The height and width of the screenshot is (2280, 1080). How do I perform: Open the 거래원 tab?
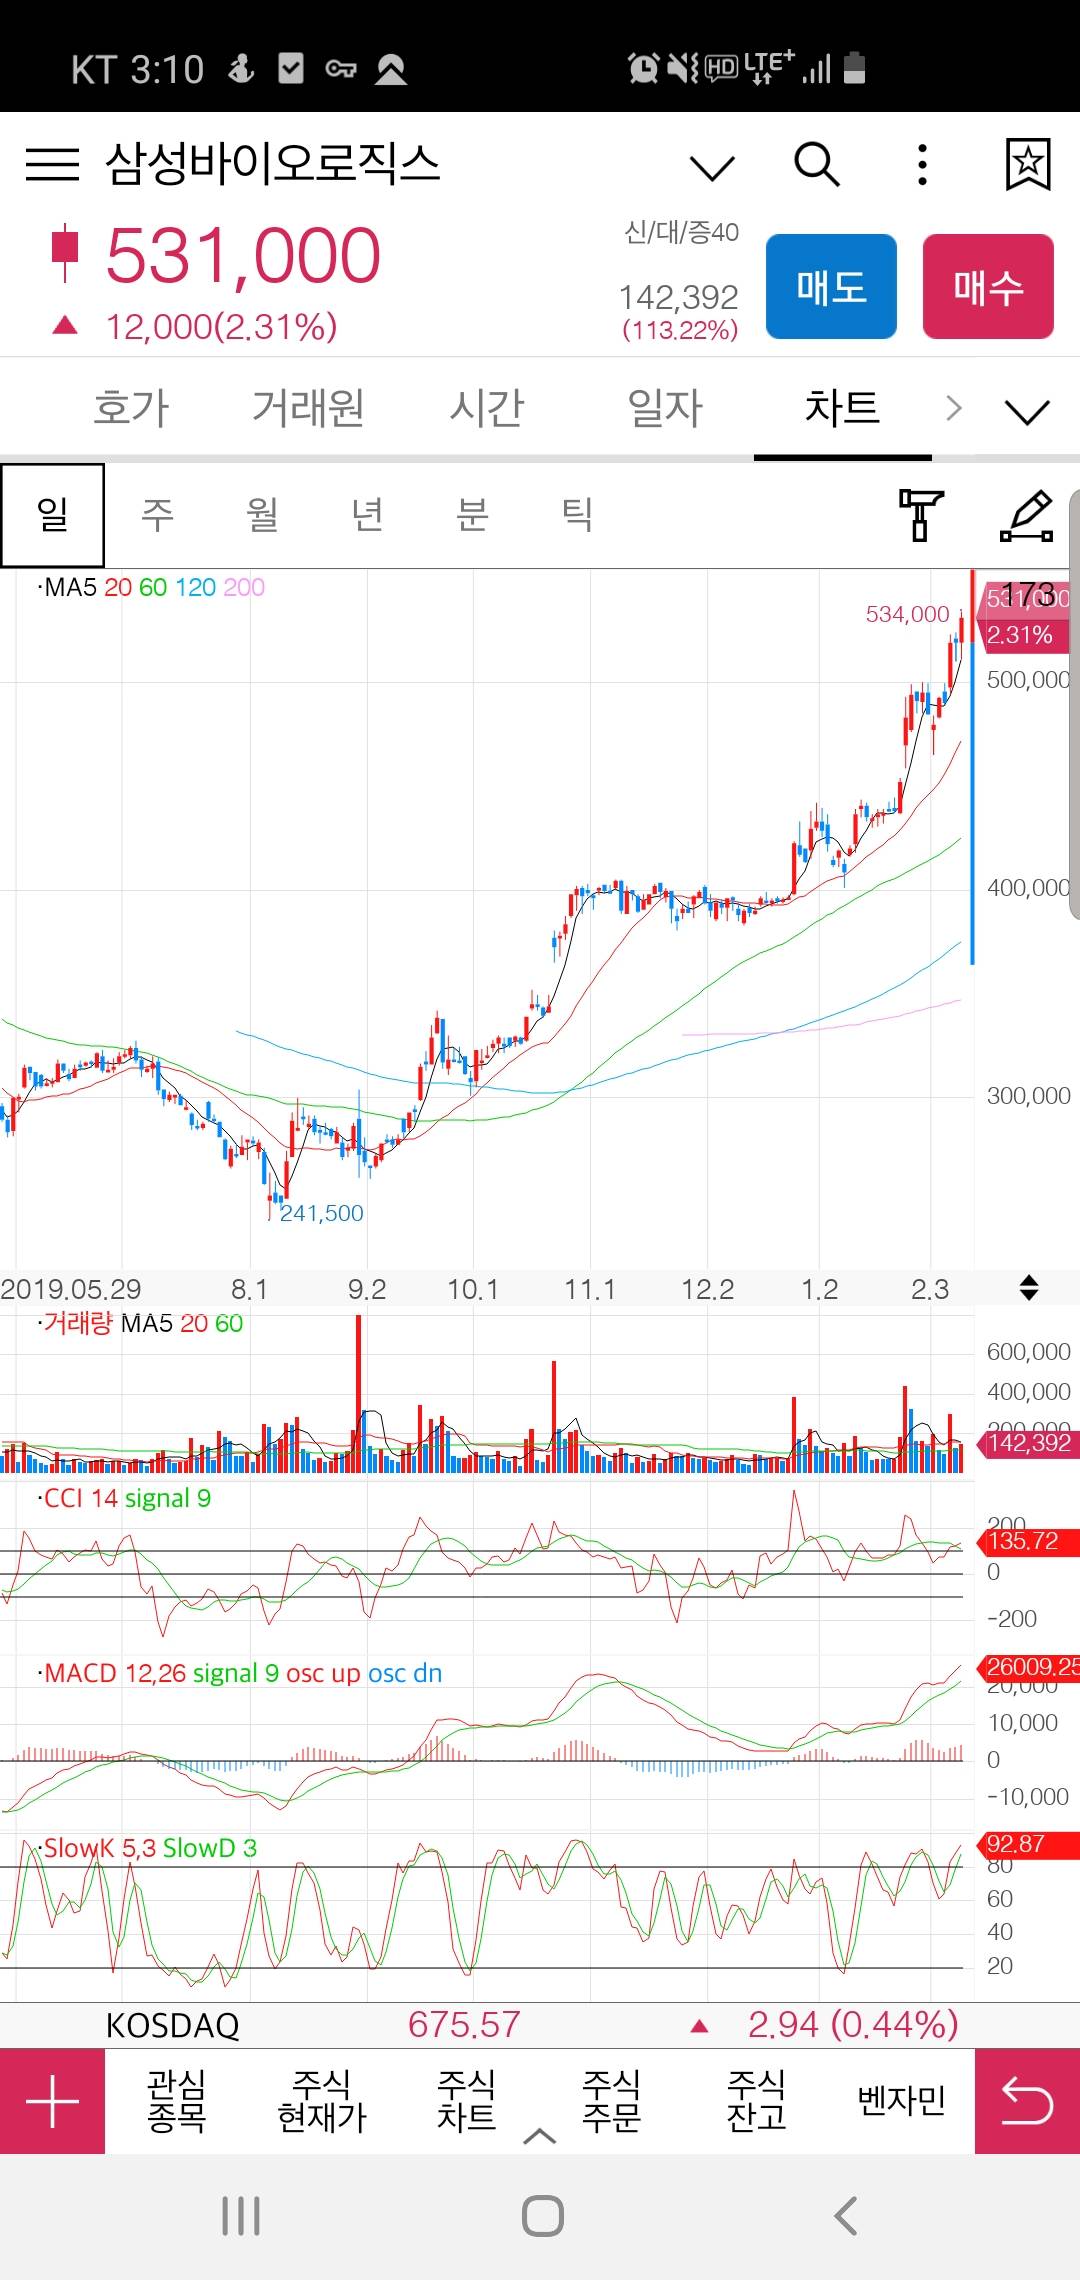click(308, 408)
